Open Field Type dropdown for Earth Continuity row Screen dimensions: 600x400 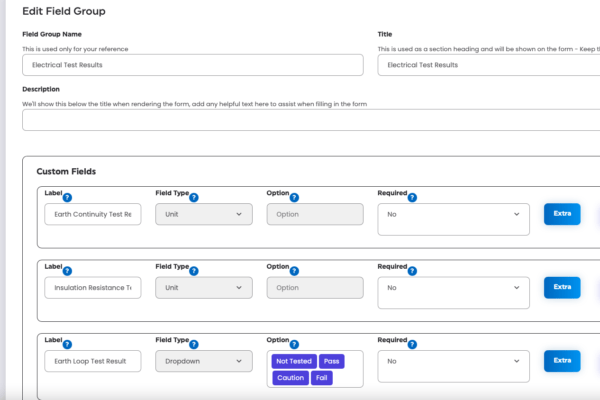click(204, 214)
